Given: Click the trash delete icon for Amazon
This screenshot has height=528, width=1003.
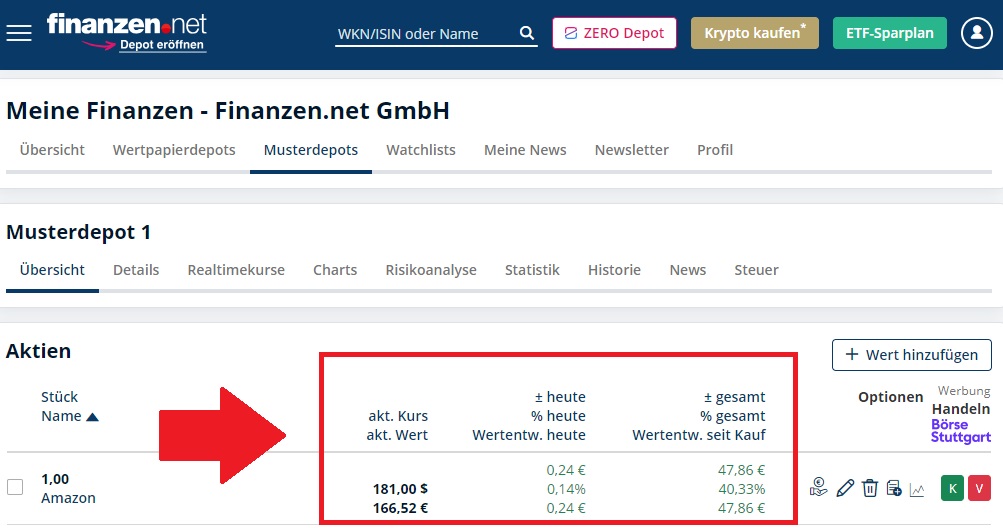Looking at the screenshot, I should [870, 488].
